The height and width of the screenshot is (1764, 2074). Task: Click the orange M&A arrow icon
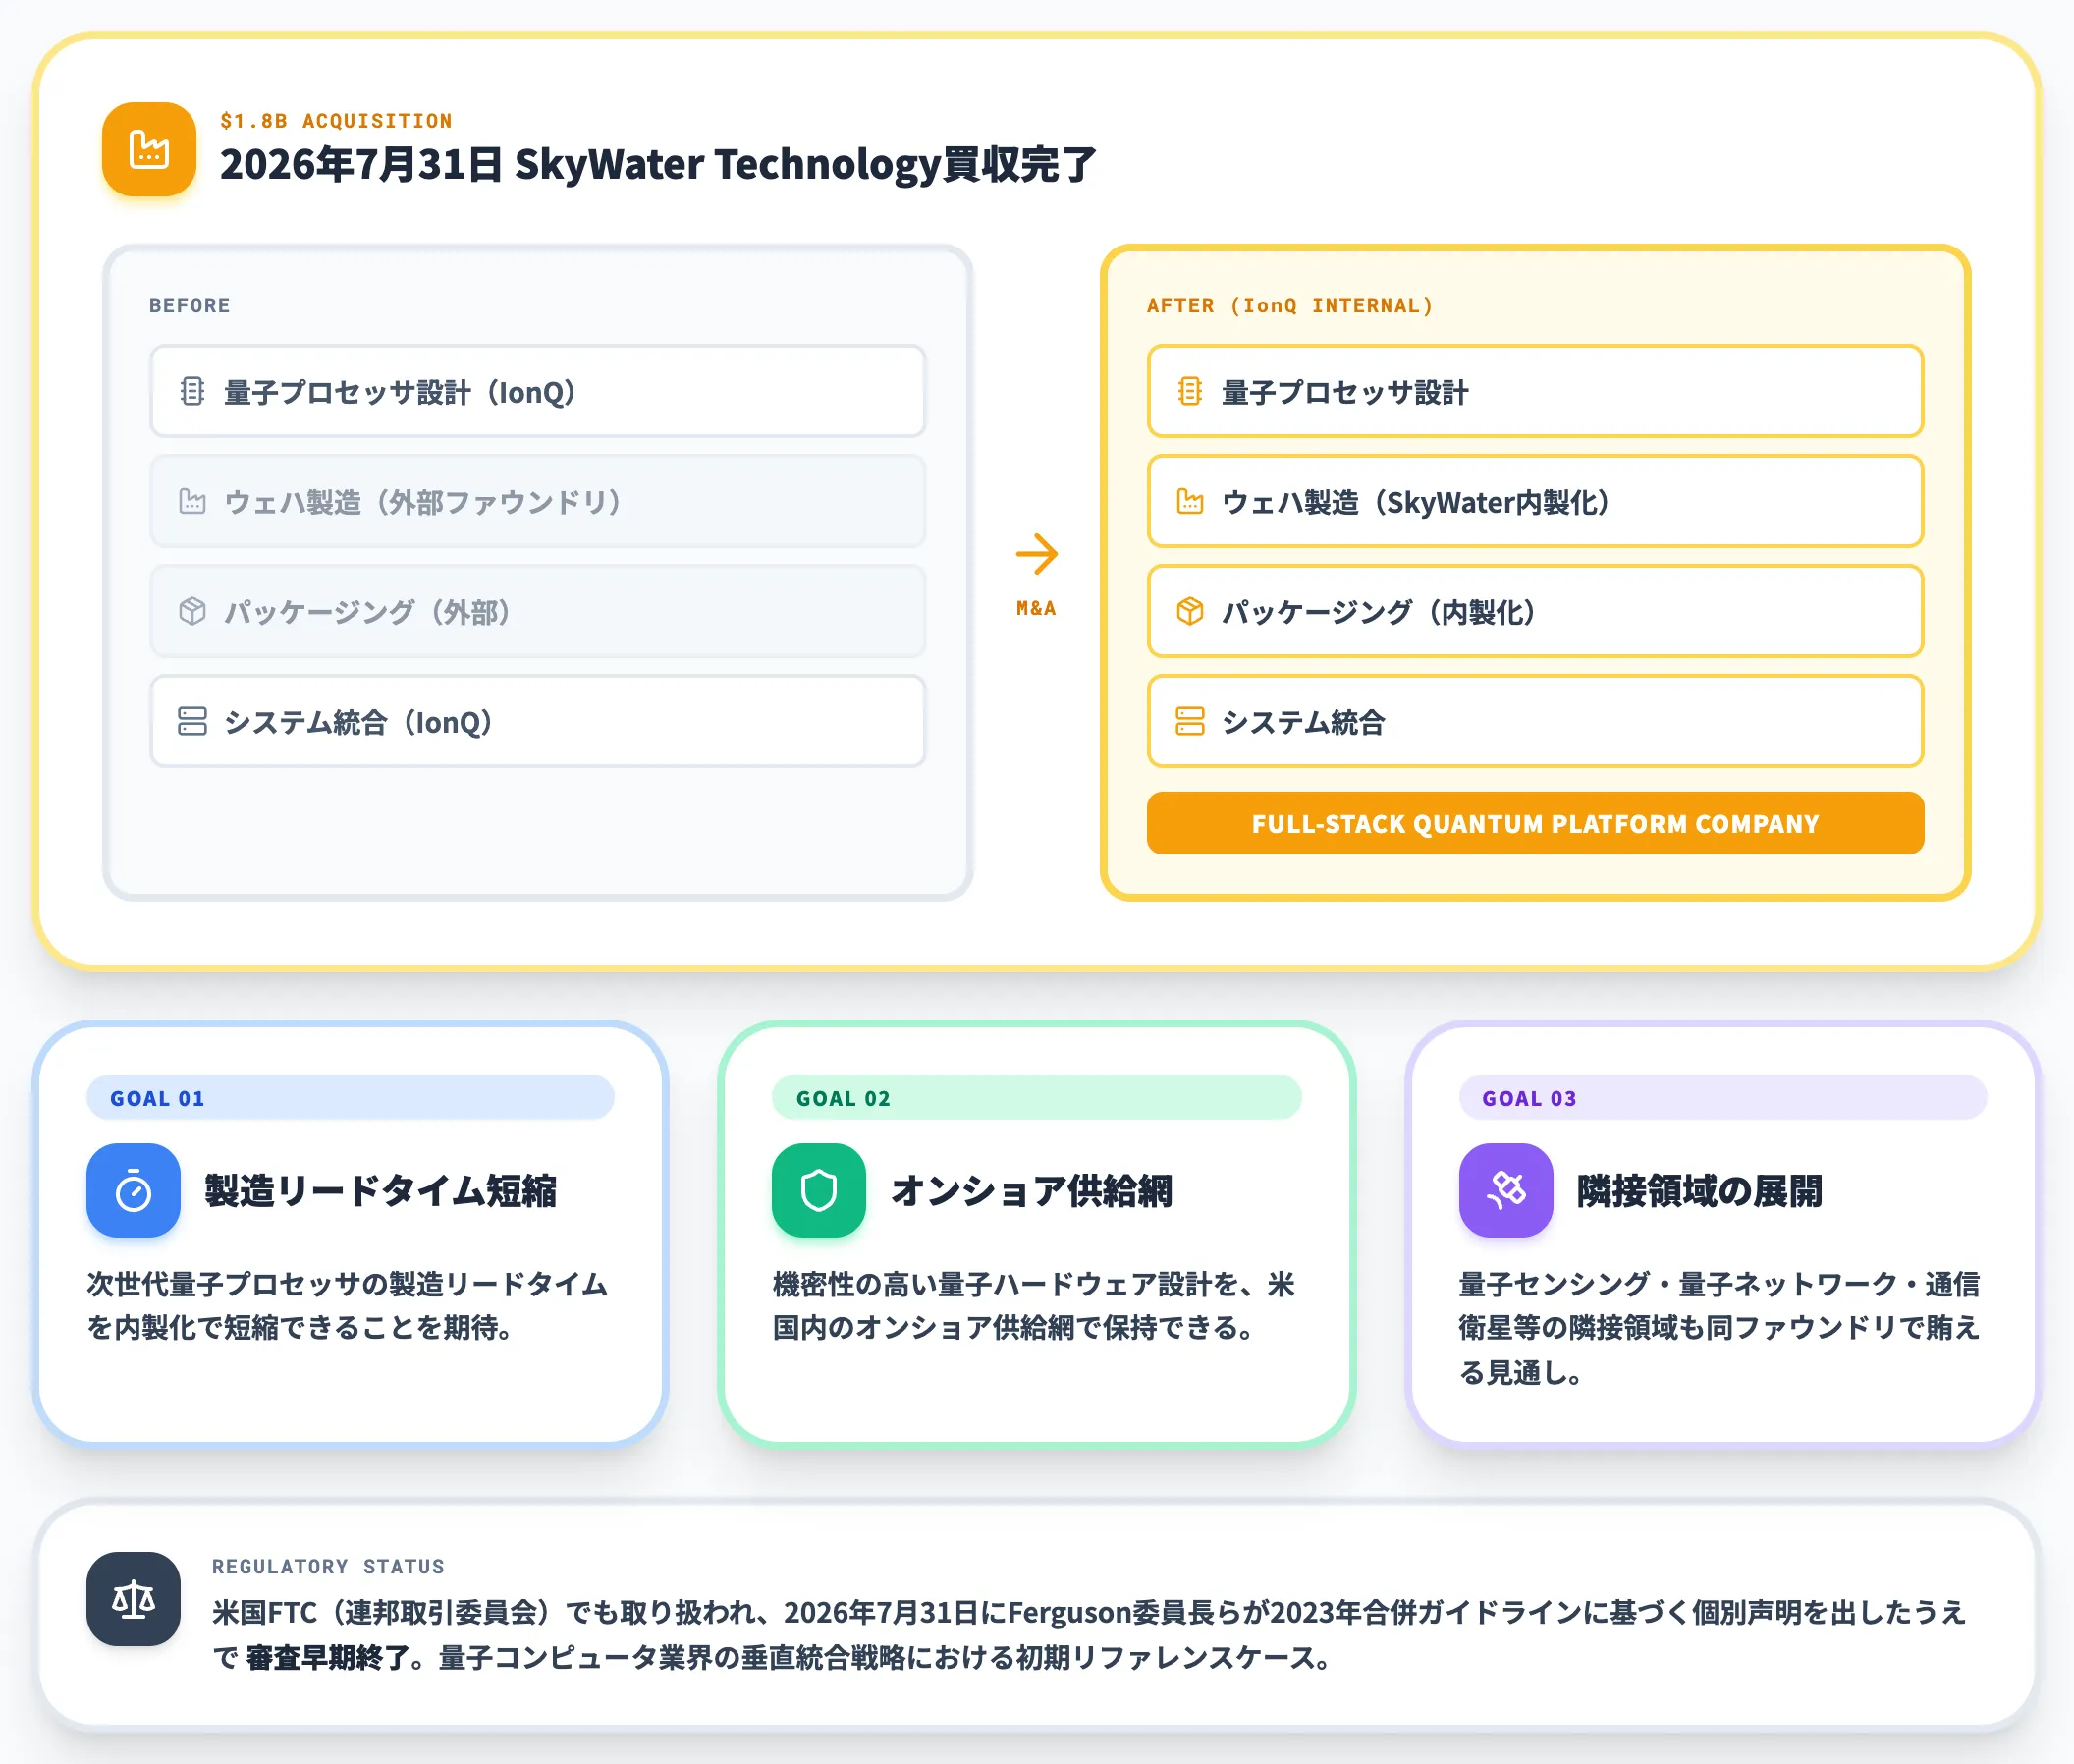1037,554
